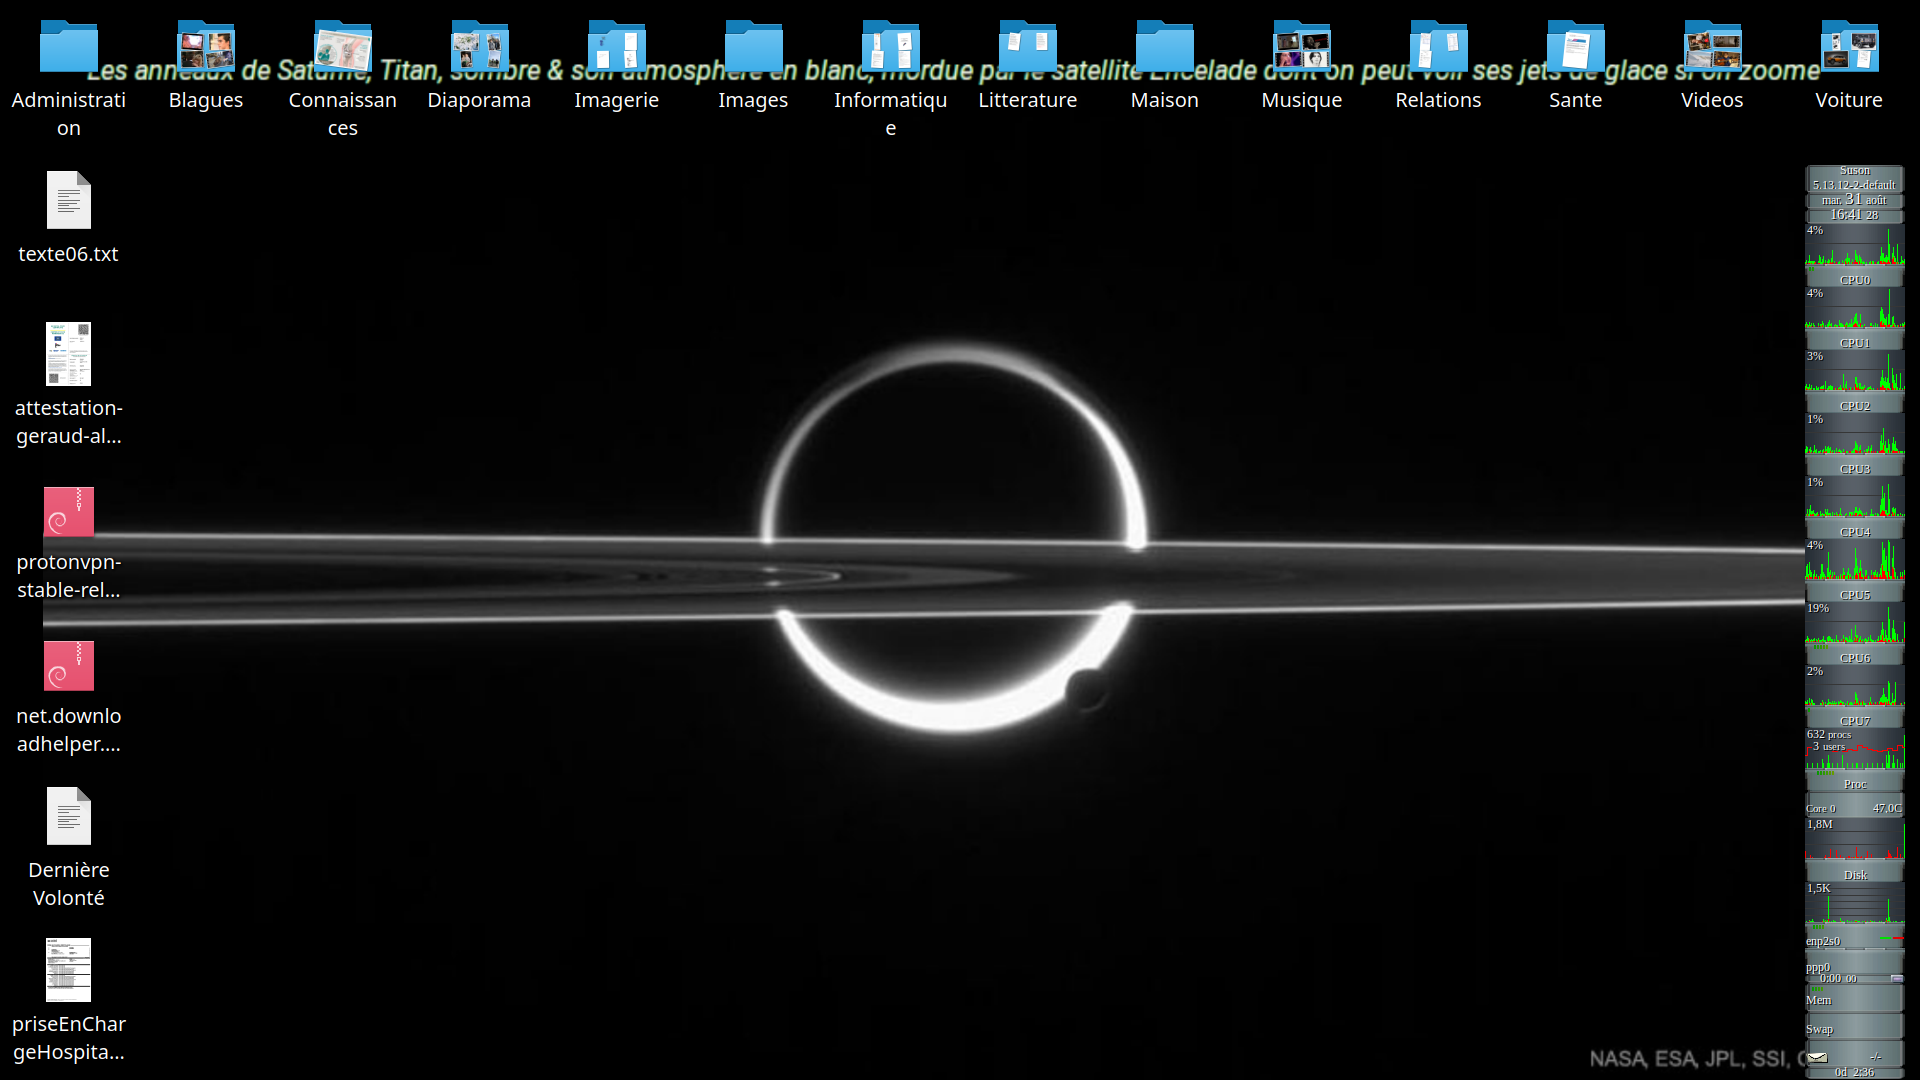
Task: Click the CPU0 chart label
Action: (1855, 280)
